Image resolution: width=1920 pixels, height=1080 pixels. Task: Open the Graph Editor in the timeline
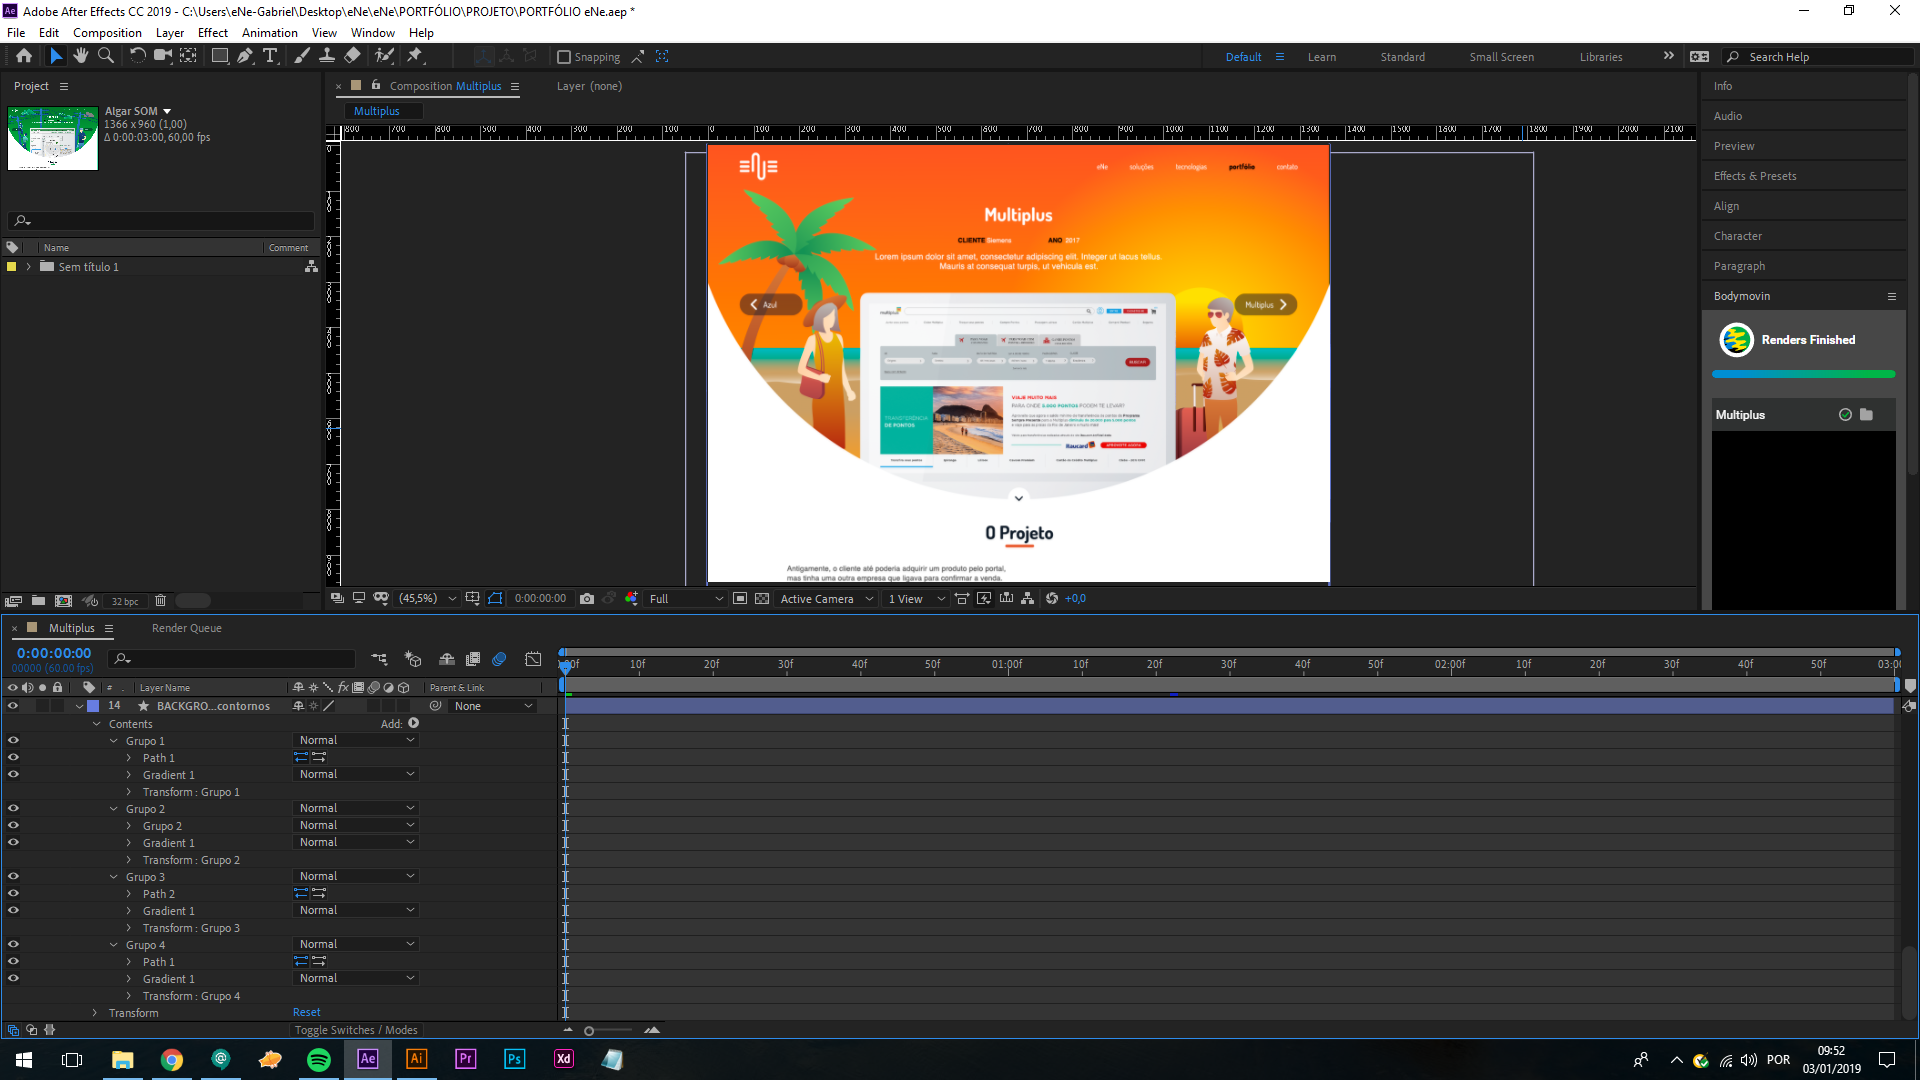[x=534, y=659]
